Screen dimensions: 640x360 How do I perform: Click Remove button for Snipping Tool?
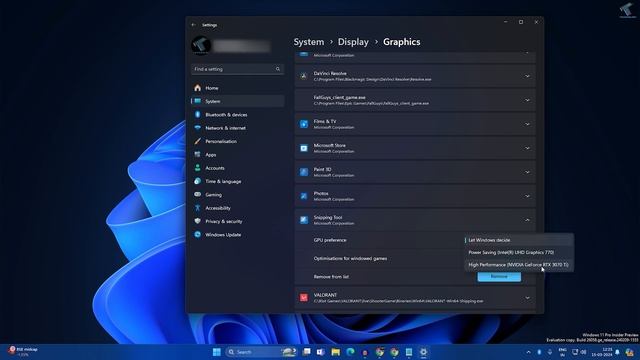coord(499,277)
